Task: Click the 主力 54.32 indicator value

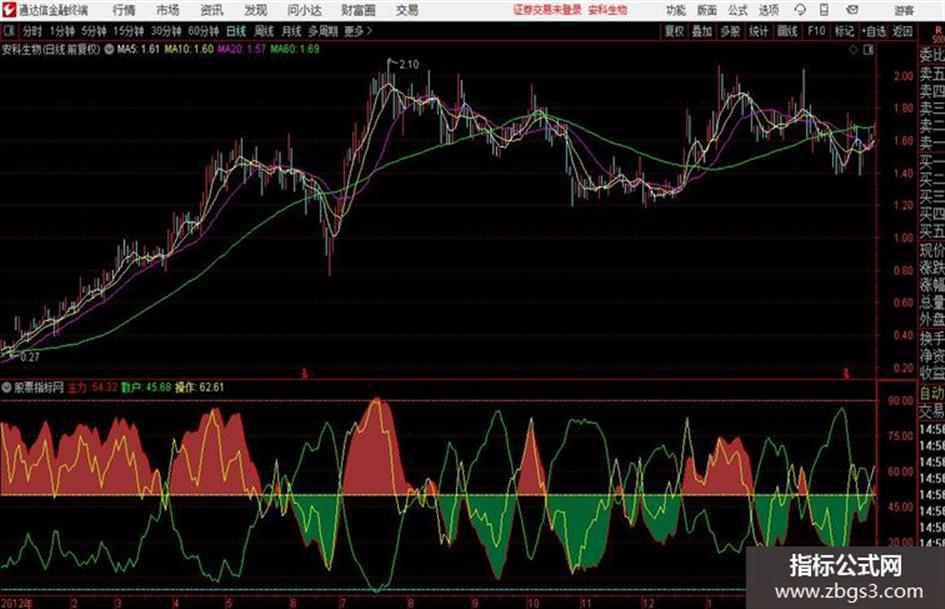Action: pyautogui.click(x=92, y=387)
